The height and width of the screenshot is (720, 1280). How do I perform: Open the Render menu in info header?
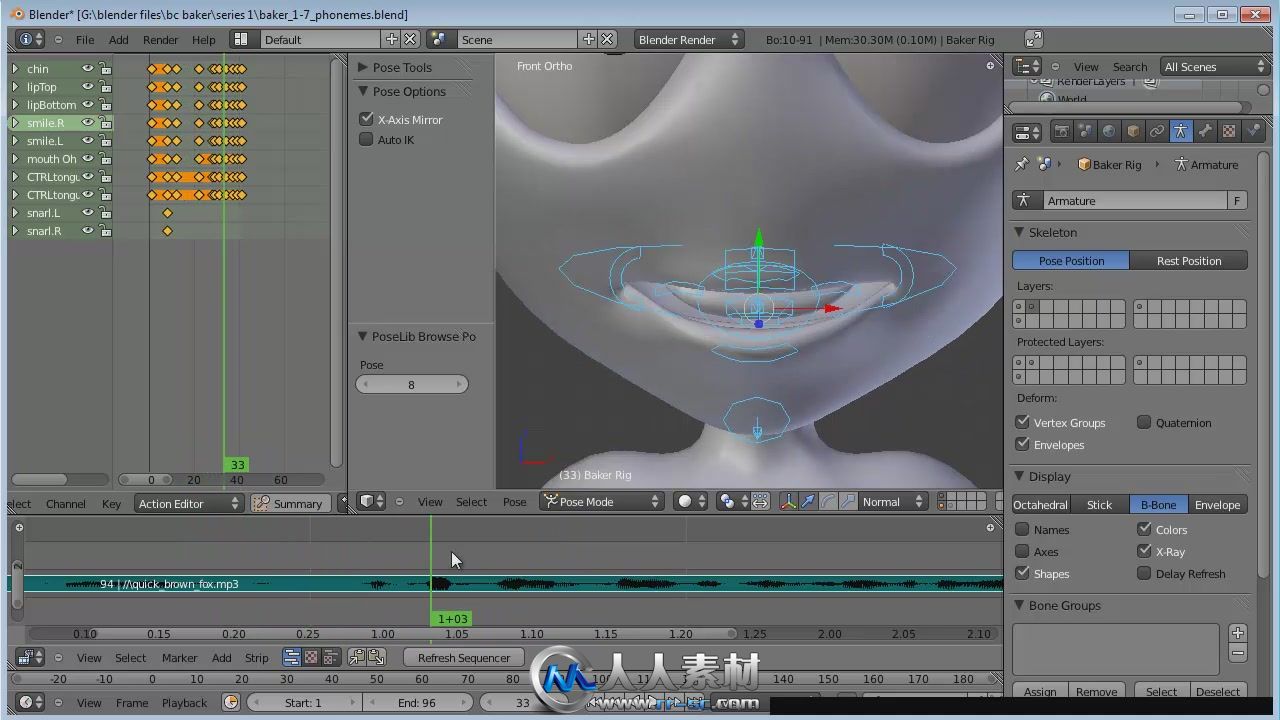click(160, 40)
